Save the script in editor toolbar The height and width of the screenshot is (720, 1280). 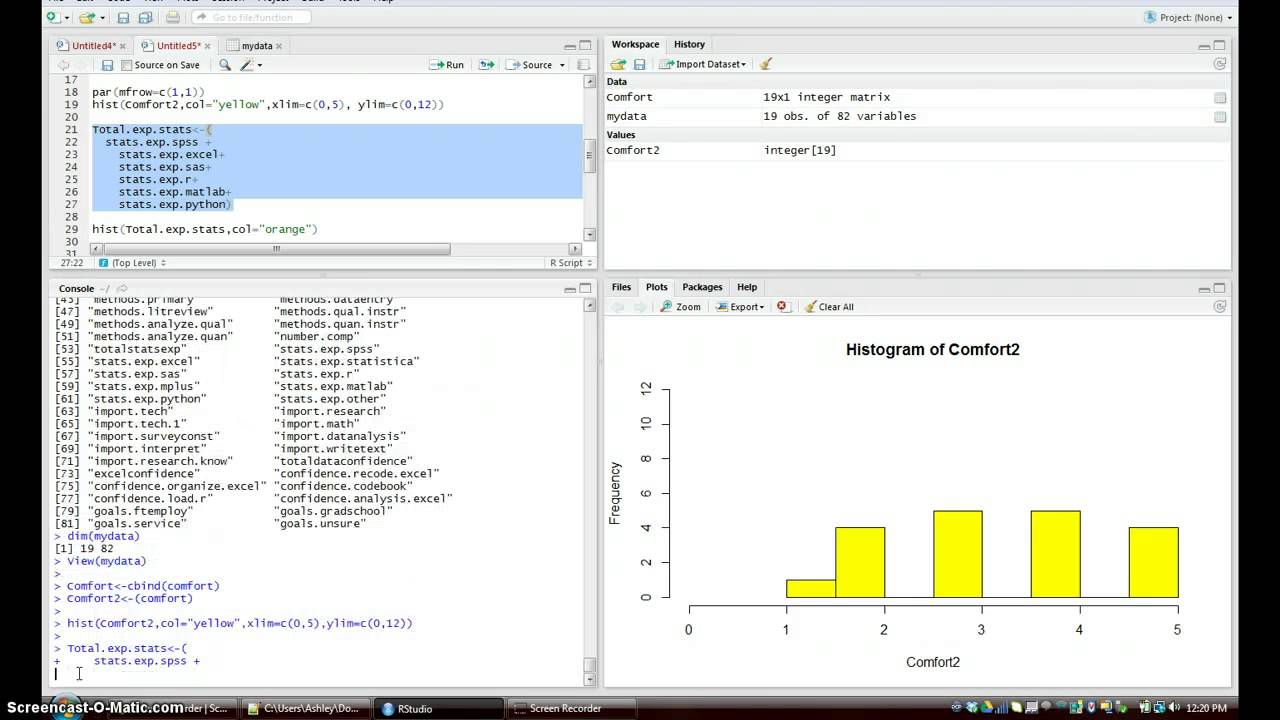[107, 65]
